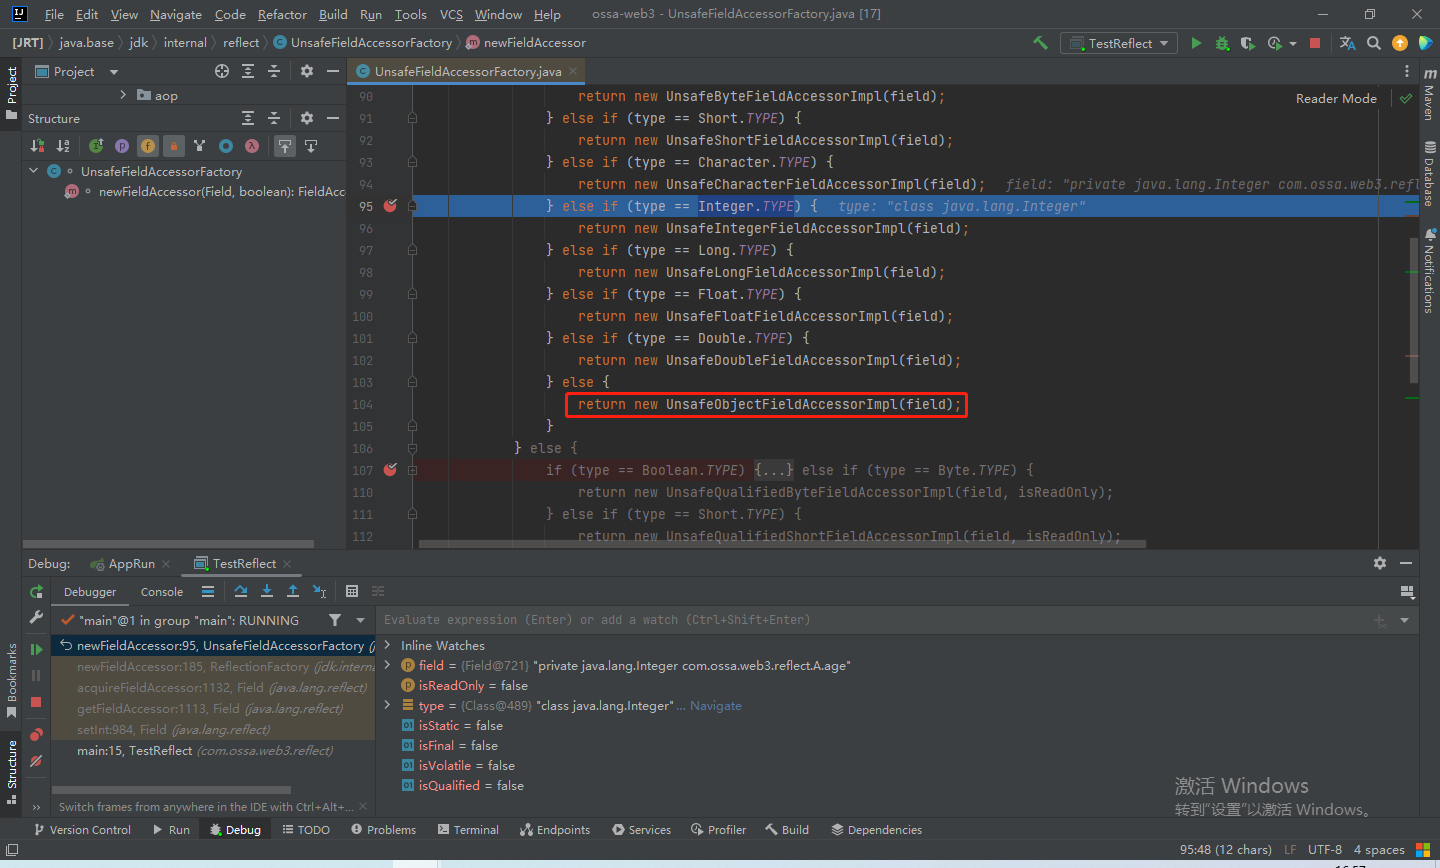
Task: Switch to the AppRun debug tab
Action: click(131, 564)
